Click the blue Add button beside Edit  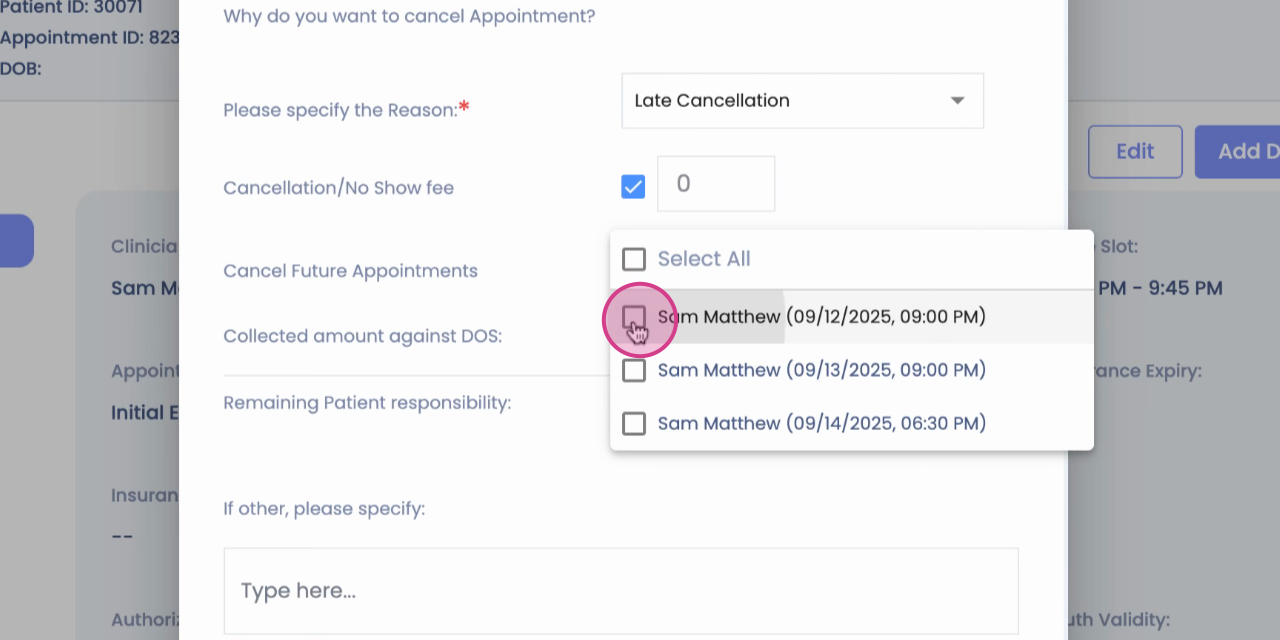coord(1237,152)
